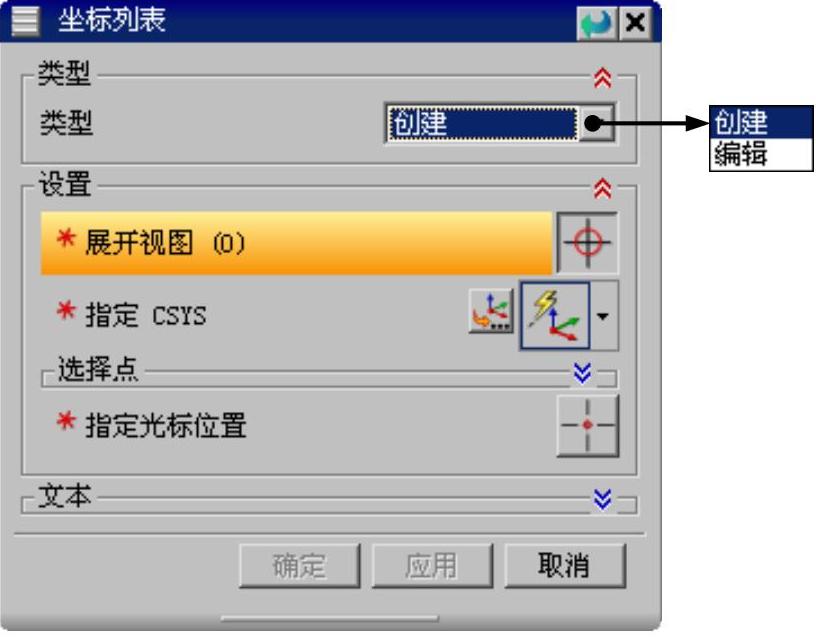This screenshot has height=641, width=816.
Task: Click the inferred CSYS lightning icon
Action: click(x=555, y=315)
